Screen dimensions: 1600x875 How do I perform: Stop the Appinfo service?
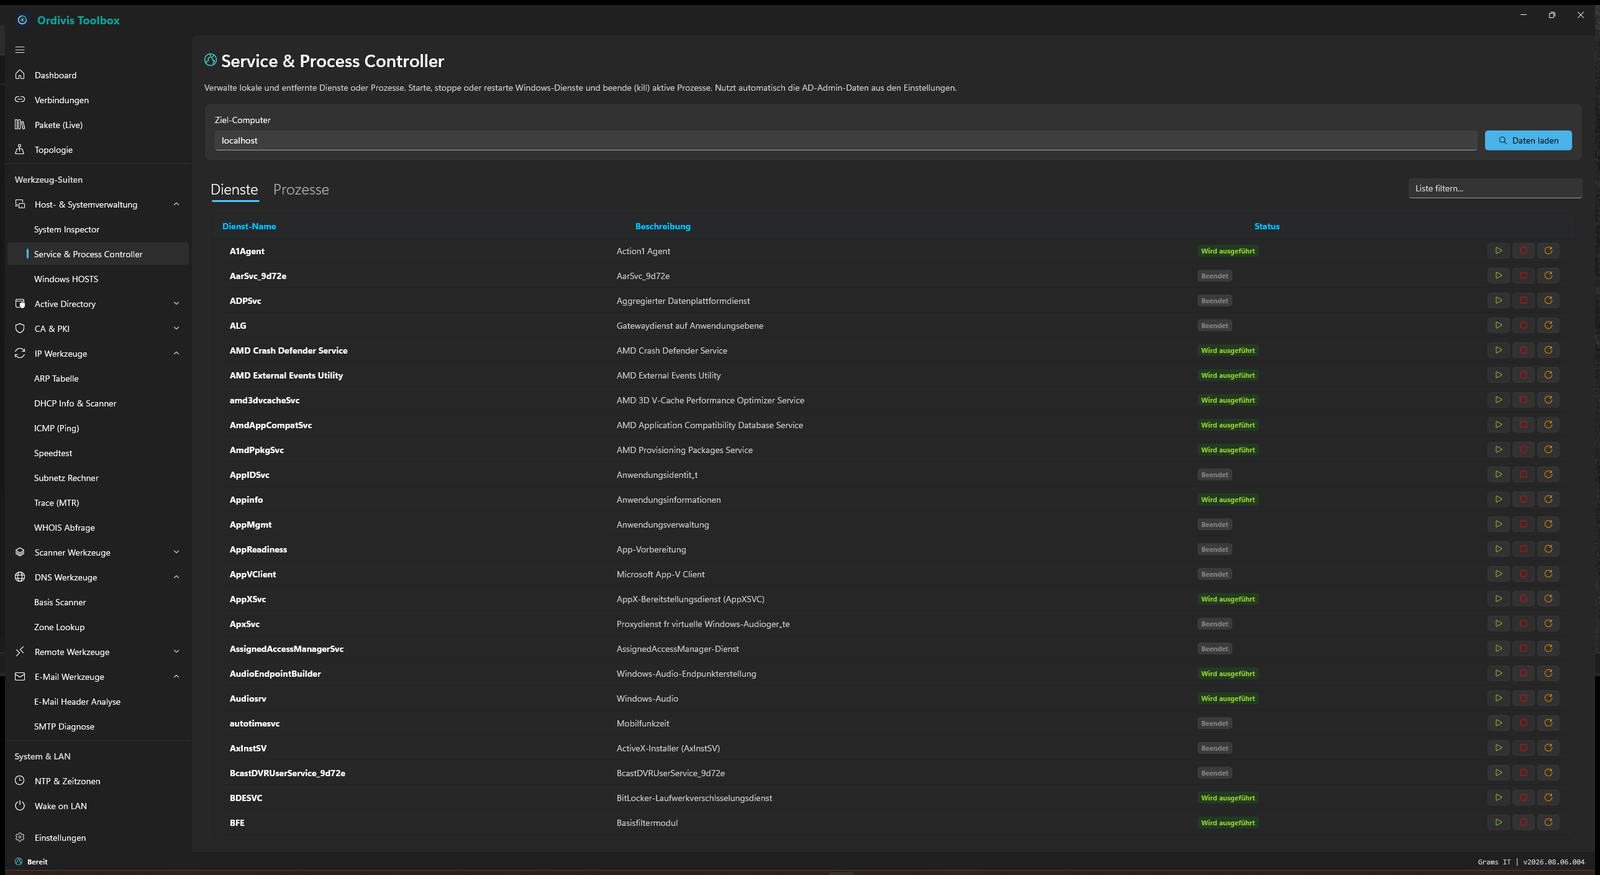[1523, 499]
